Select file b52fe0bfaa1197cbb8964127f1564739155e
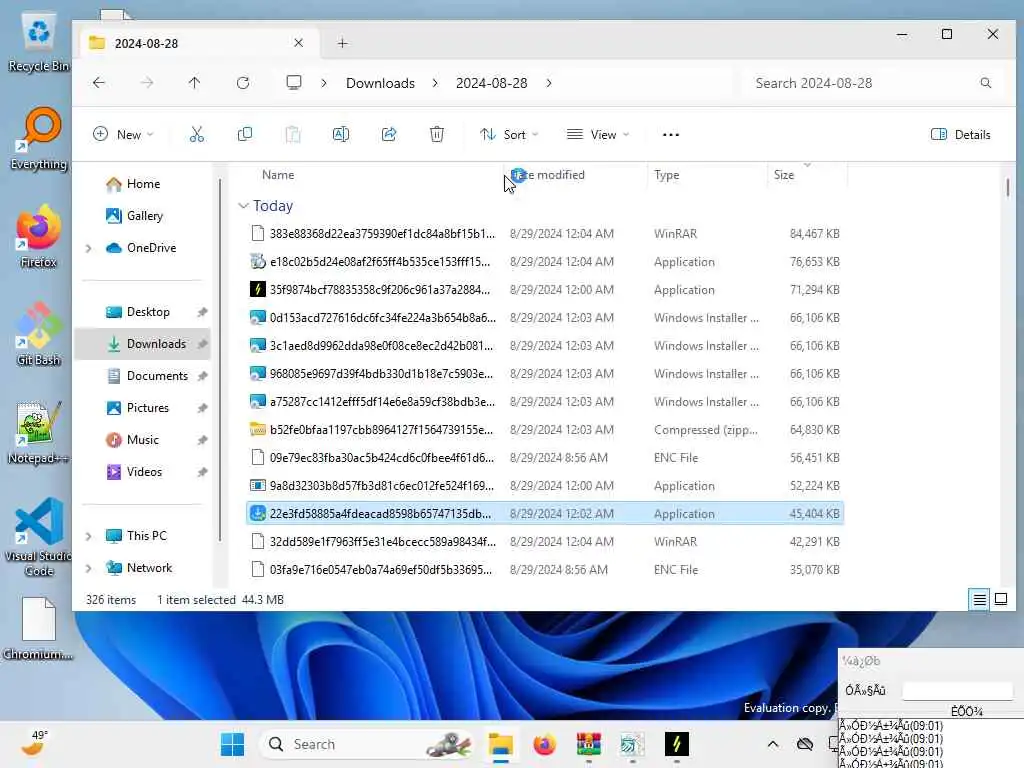Viewport: 1024px width, 768px height. tap(545, 430)
